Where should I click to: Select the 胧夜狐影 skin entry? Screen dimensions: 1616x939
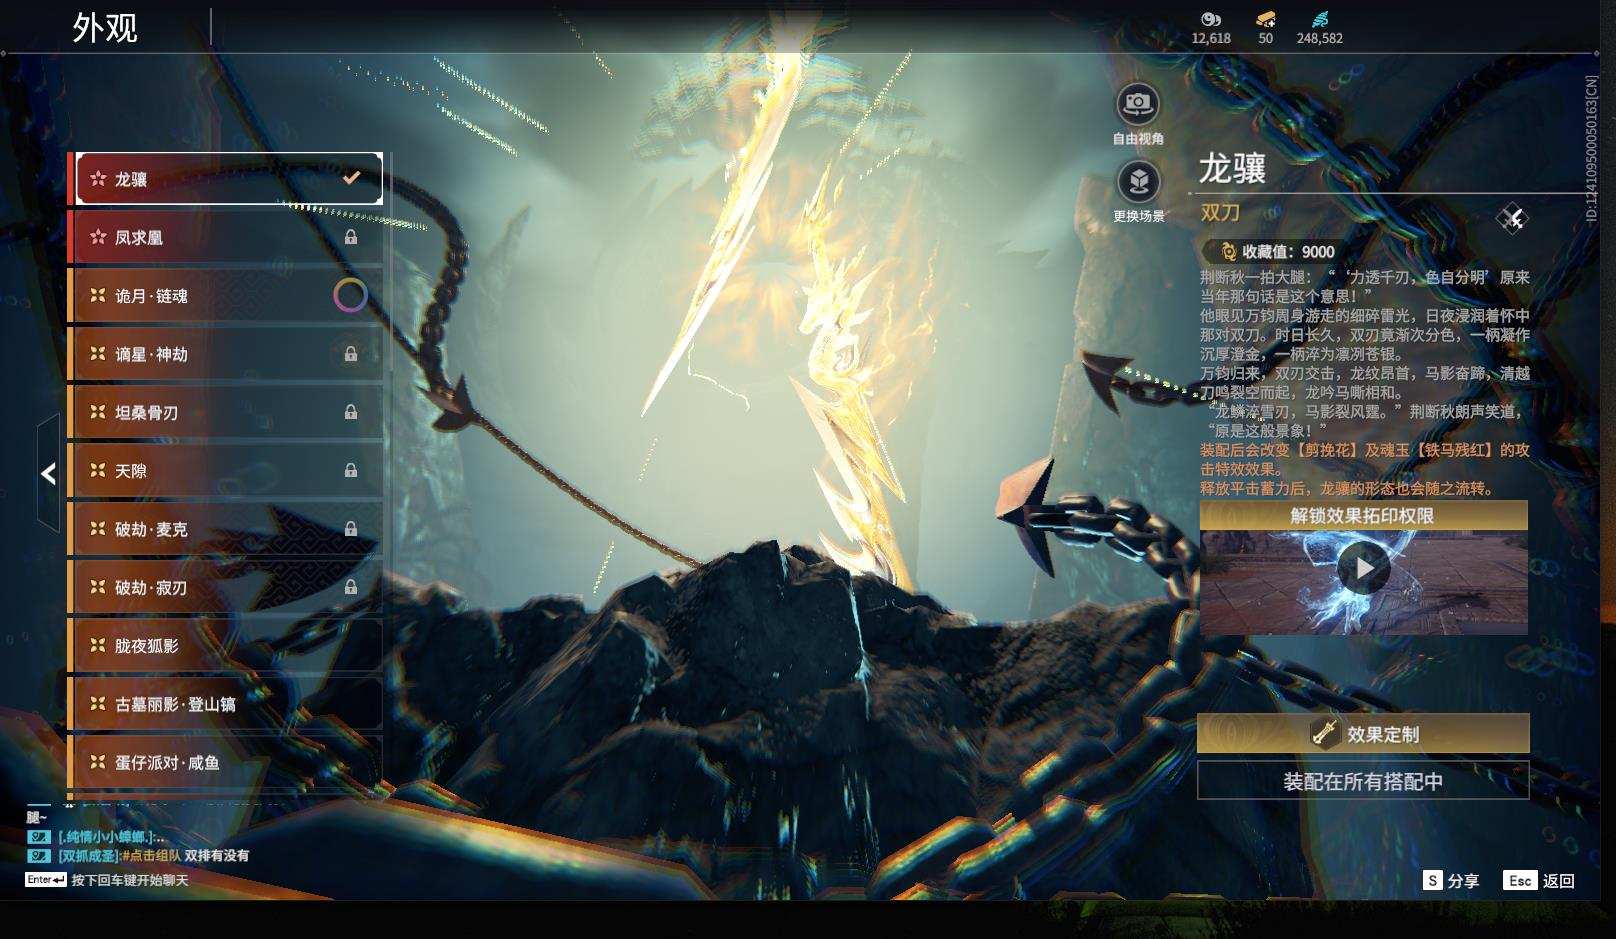(x=225, y=646)
